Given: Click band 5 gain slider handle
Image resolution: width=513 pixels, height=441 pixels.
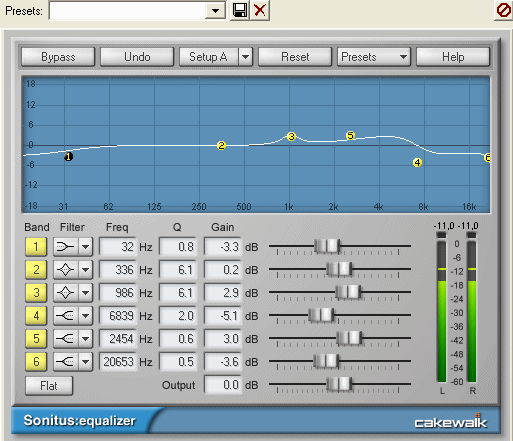Looking at the screenshot, I should (349, 338).
